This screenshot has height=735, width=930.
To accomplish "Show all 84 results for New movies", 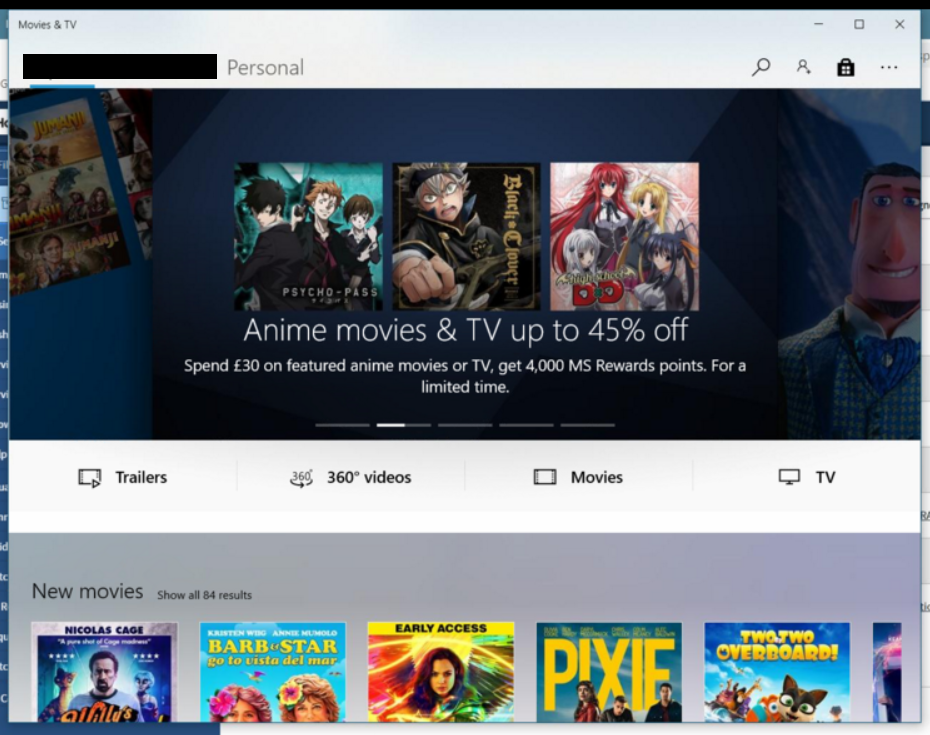I will tap(204, 595).
